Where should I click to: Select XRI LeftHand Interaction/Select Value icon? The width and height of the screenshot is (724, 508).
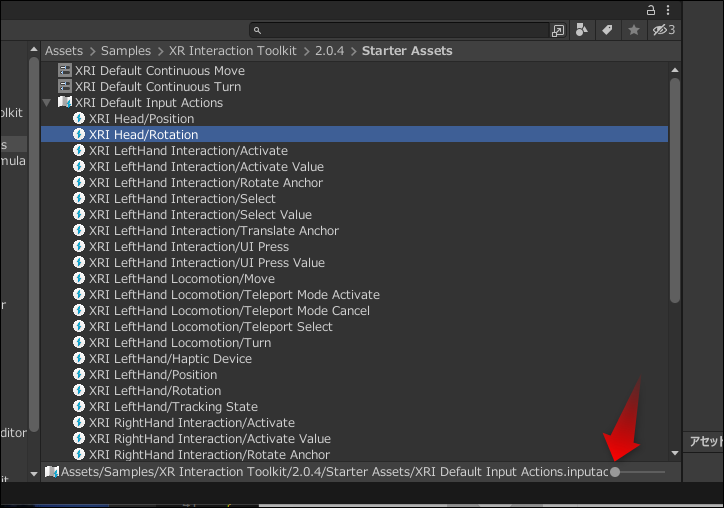tap(79, 214)
